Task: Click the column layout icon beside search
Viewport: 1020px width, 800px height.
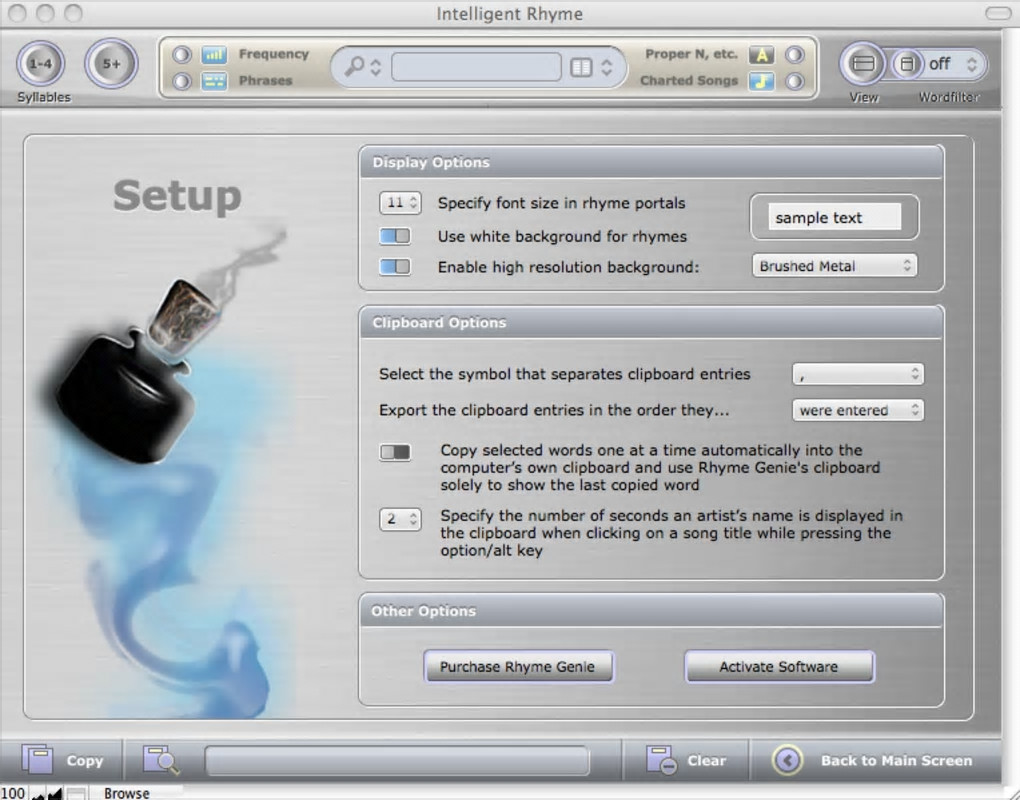Action: (581, 67)
